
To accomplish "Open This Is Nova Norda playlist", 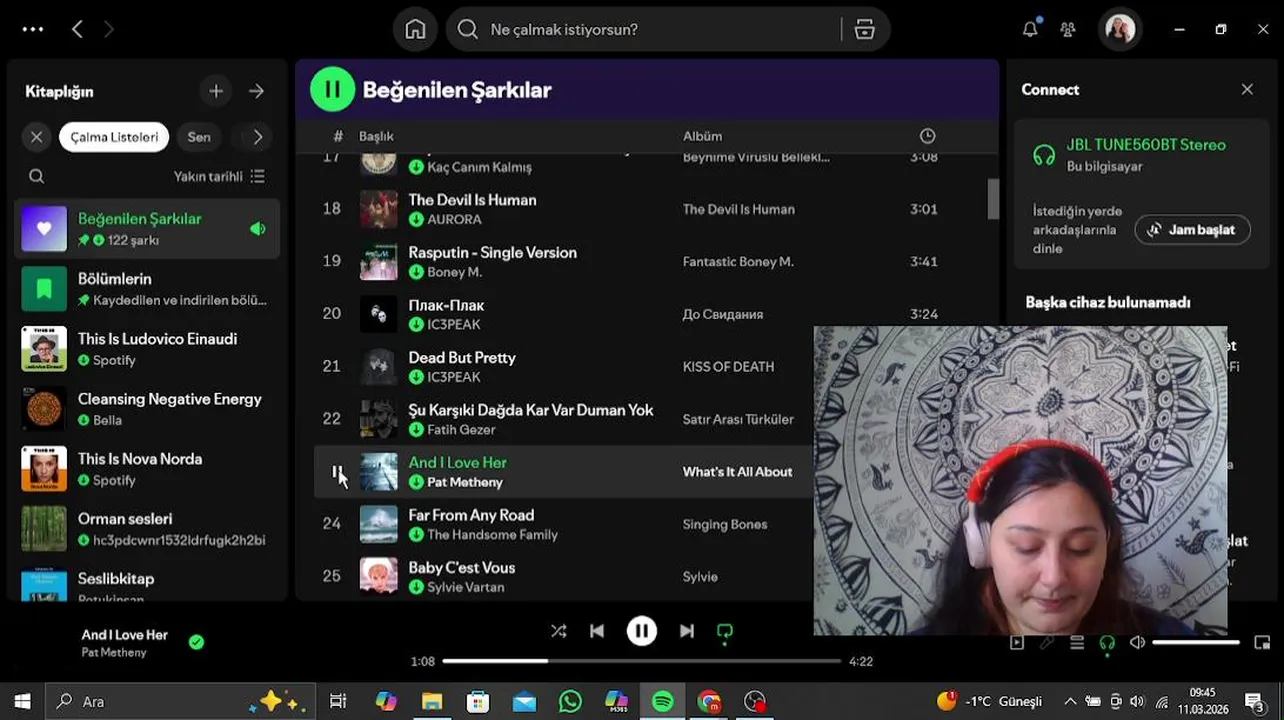I will point(147,469).
